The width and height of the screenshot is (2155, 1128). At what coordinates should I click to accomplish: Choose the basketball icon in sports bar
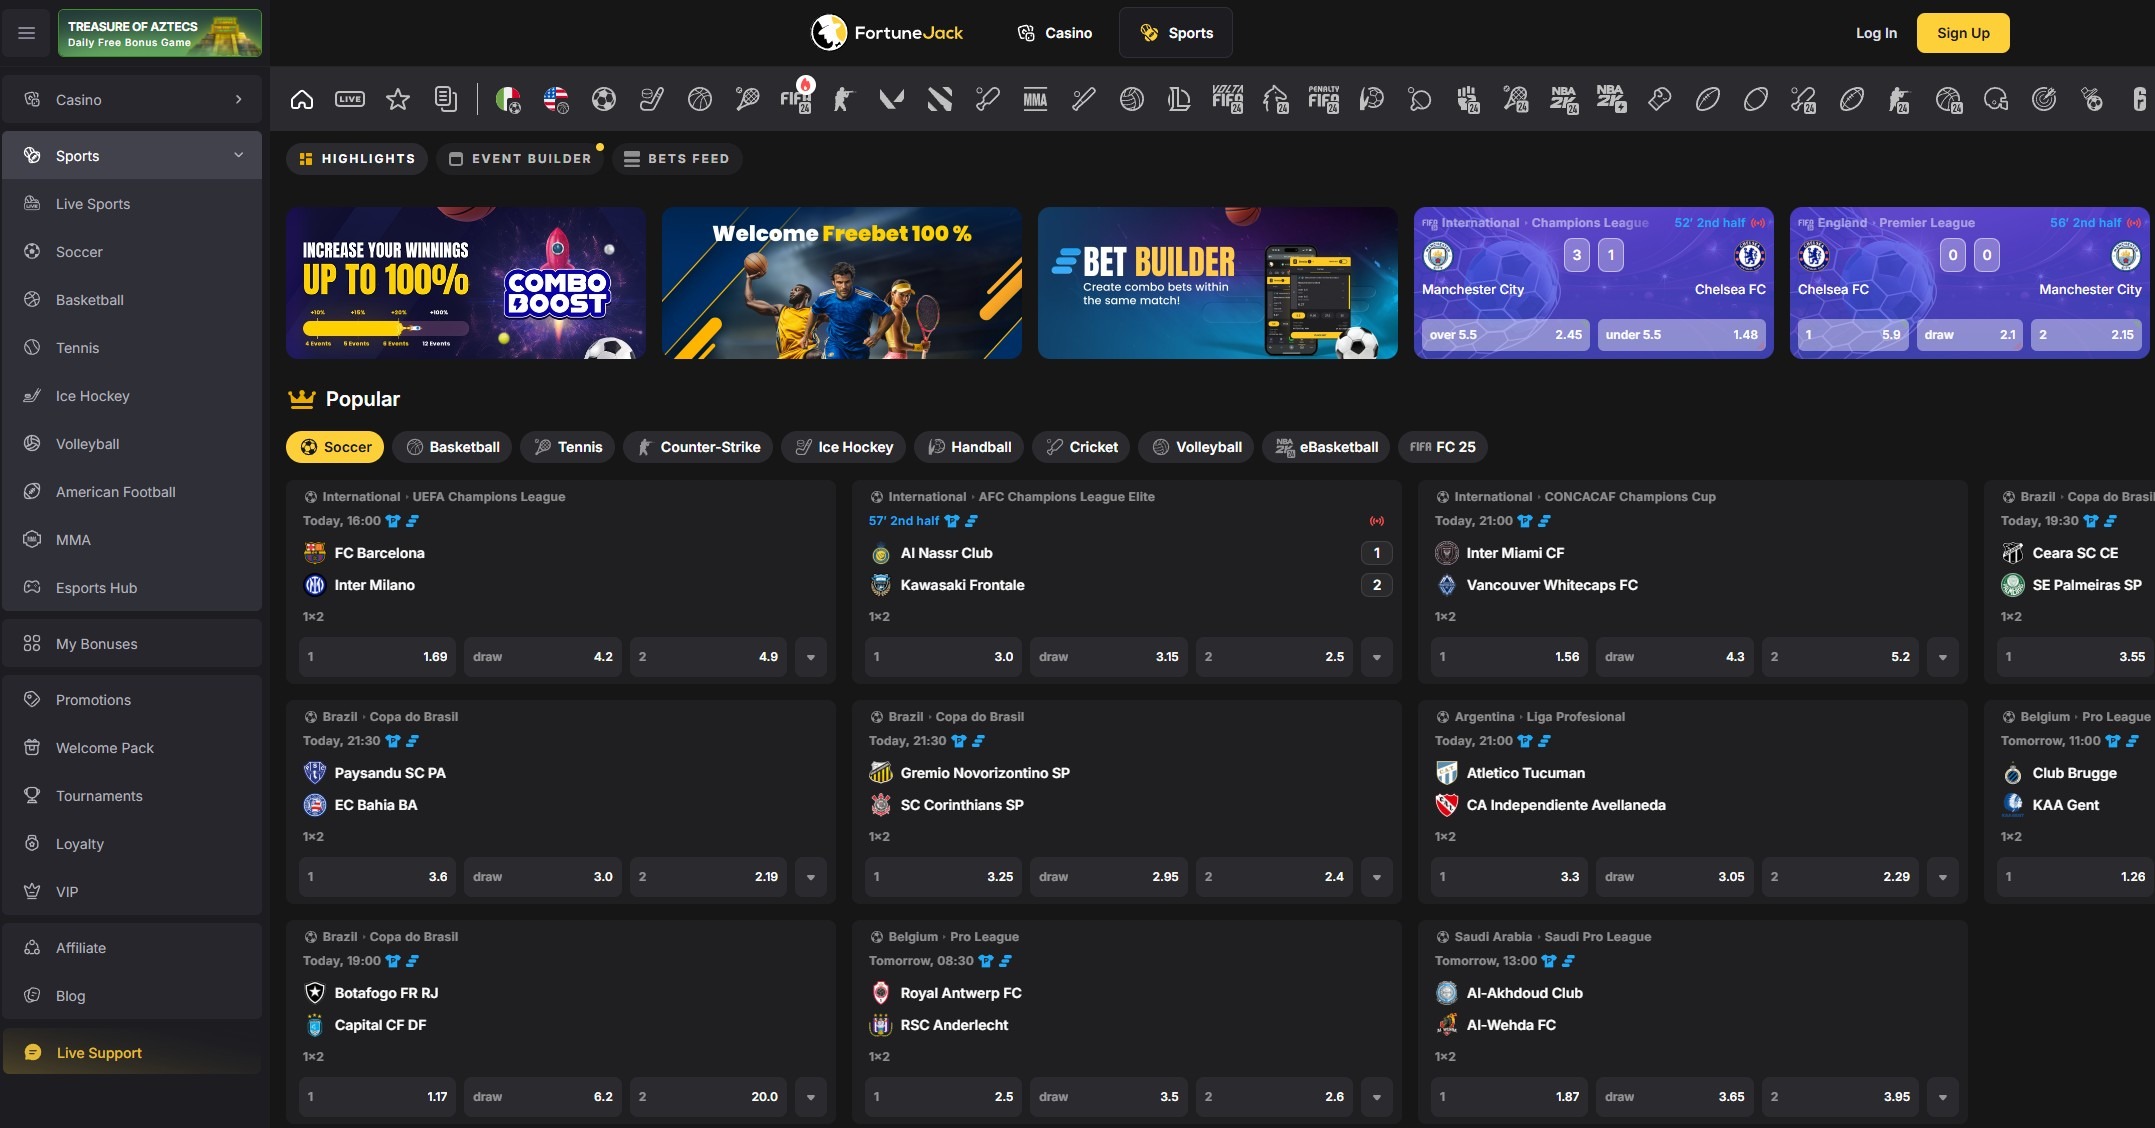coord(700,99)
